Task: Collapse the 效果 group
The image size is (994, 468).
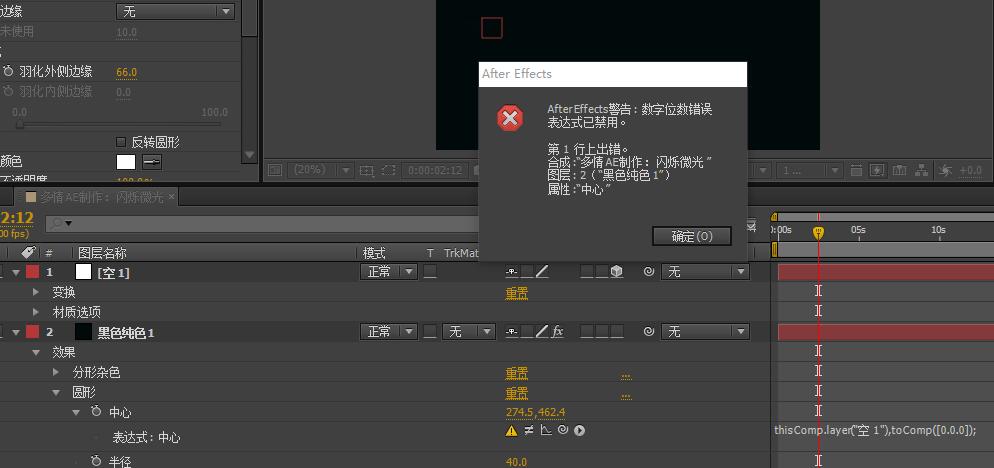Action: (36, 352)
